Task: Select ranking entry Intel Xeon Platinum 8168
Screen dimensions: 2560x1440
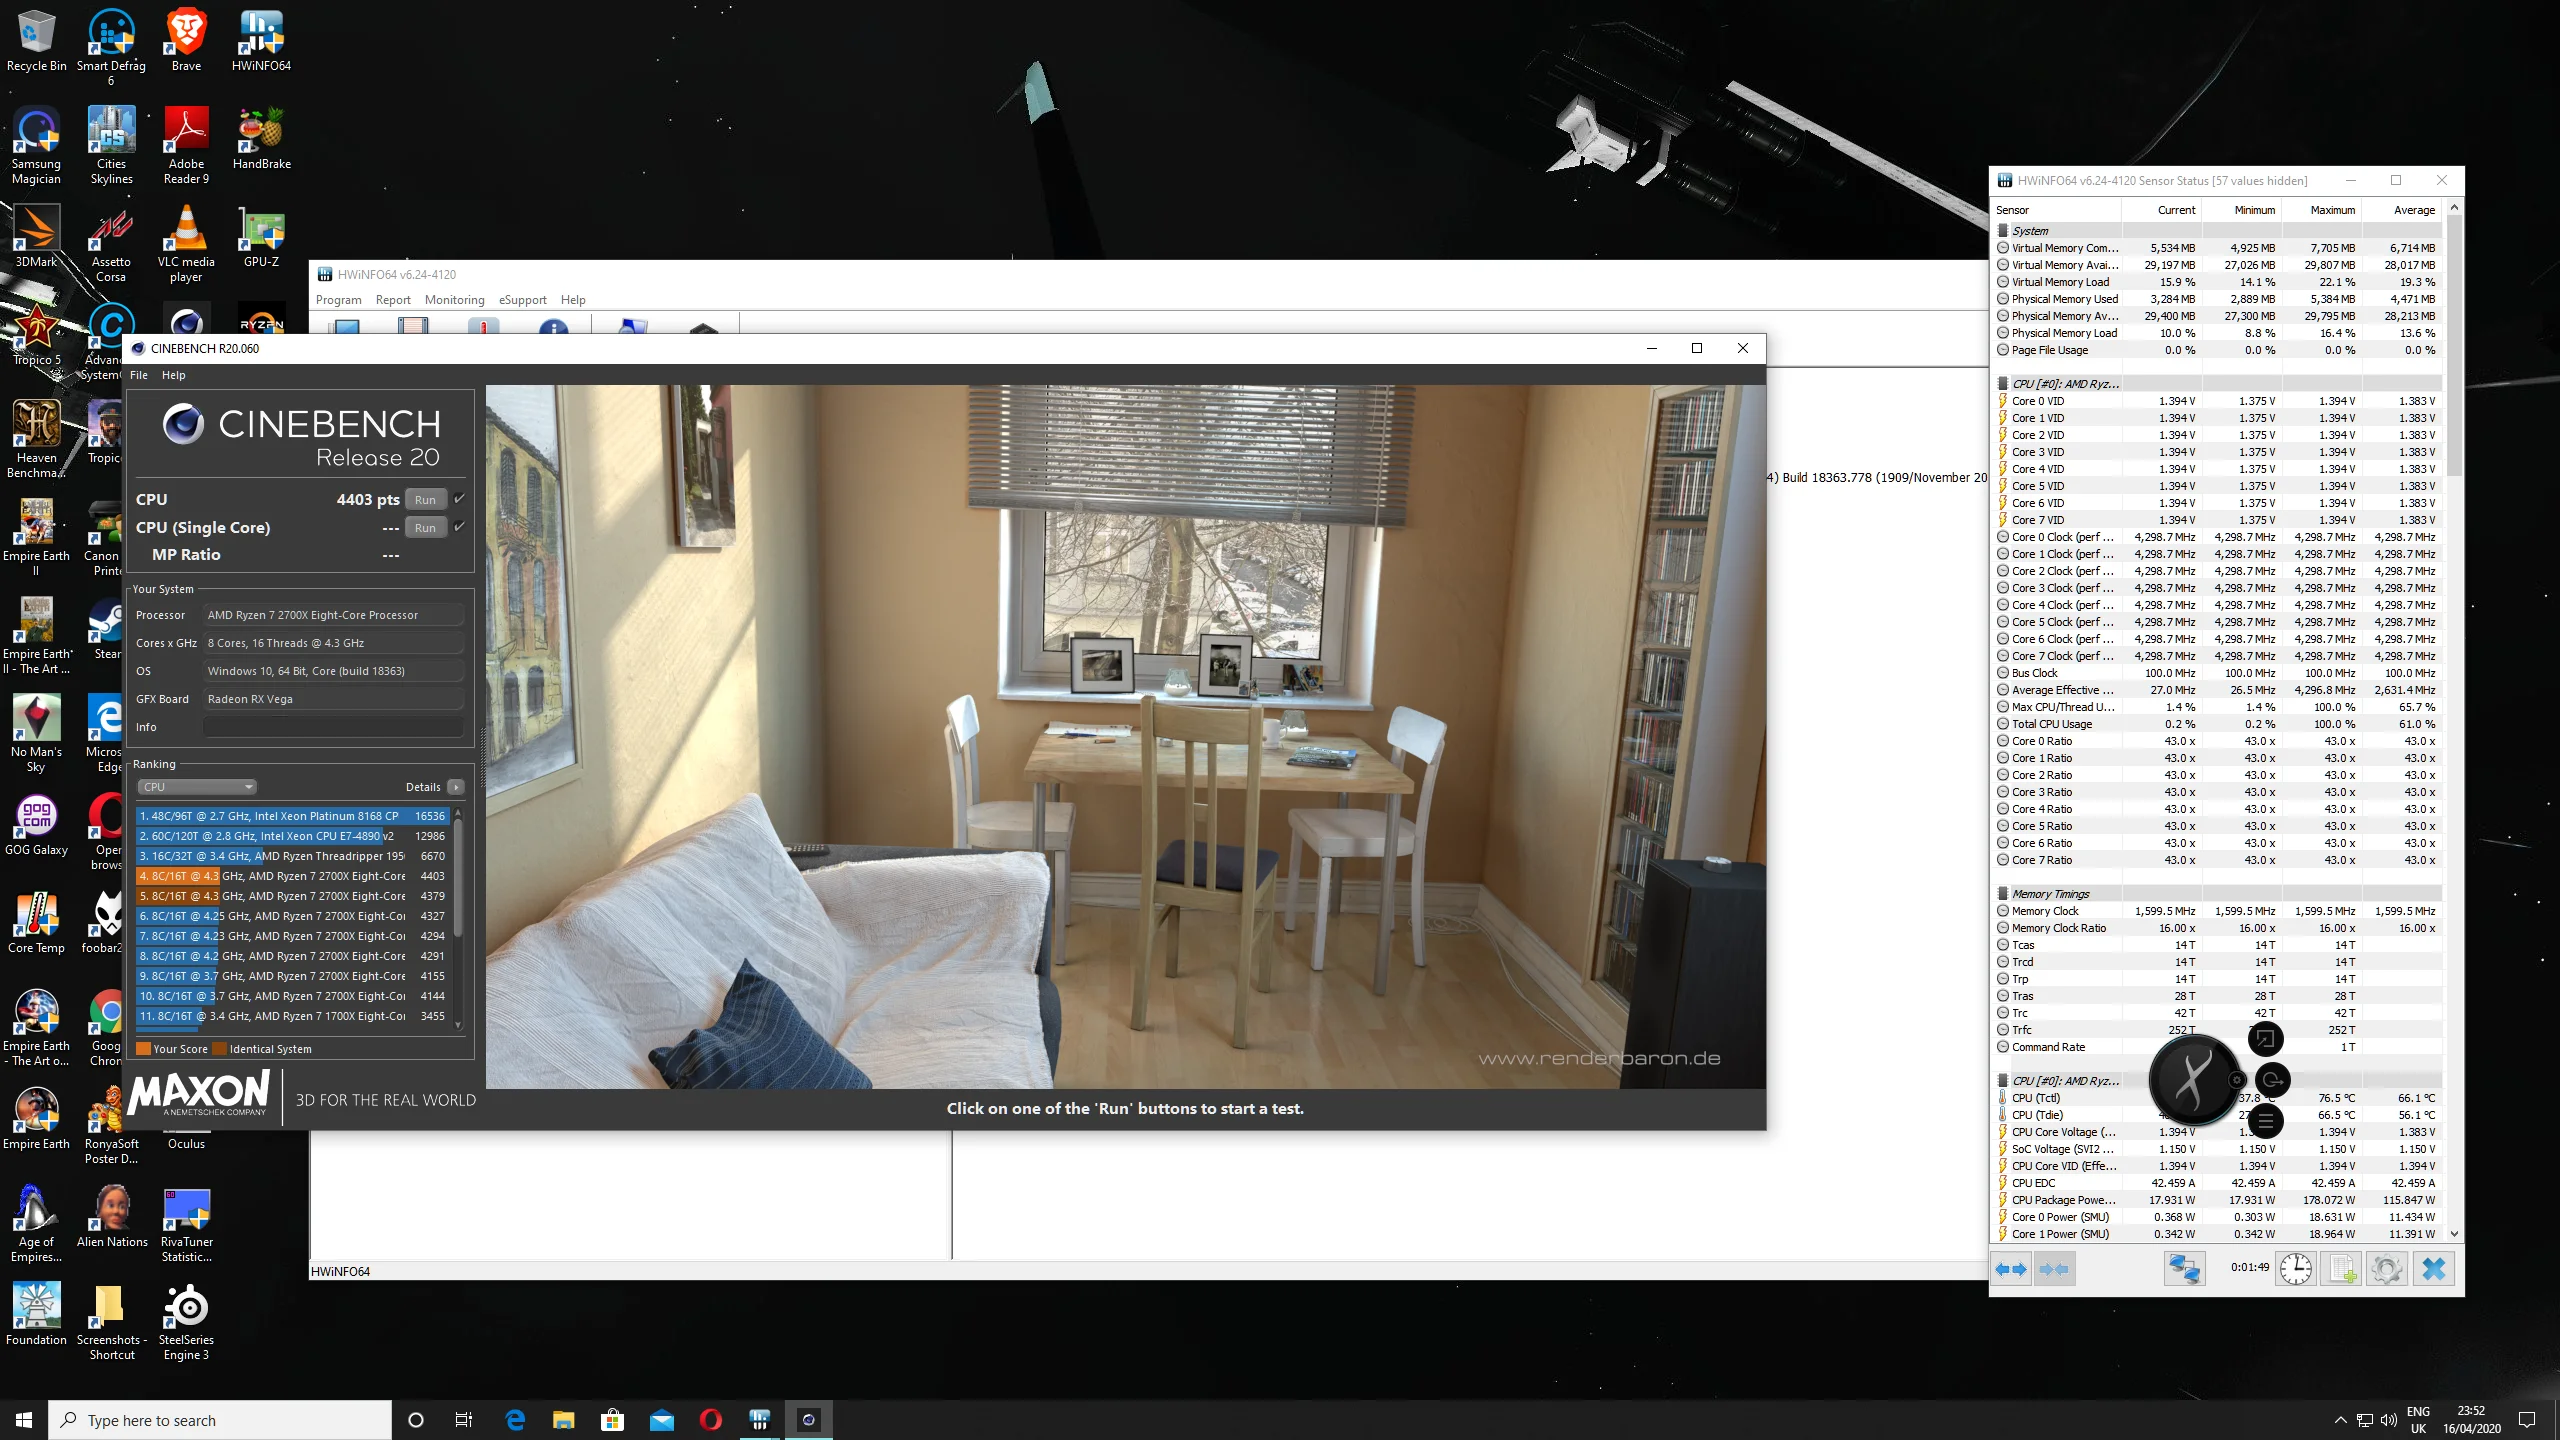Action: click(291, 816)
